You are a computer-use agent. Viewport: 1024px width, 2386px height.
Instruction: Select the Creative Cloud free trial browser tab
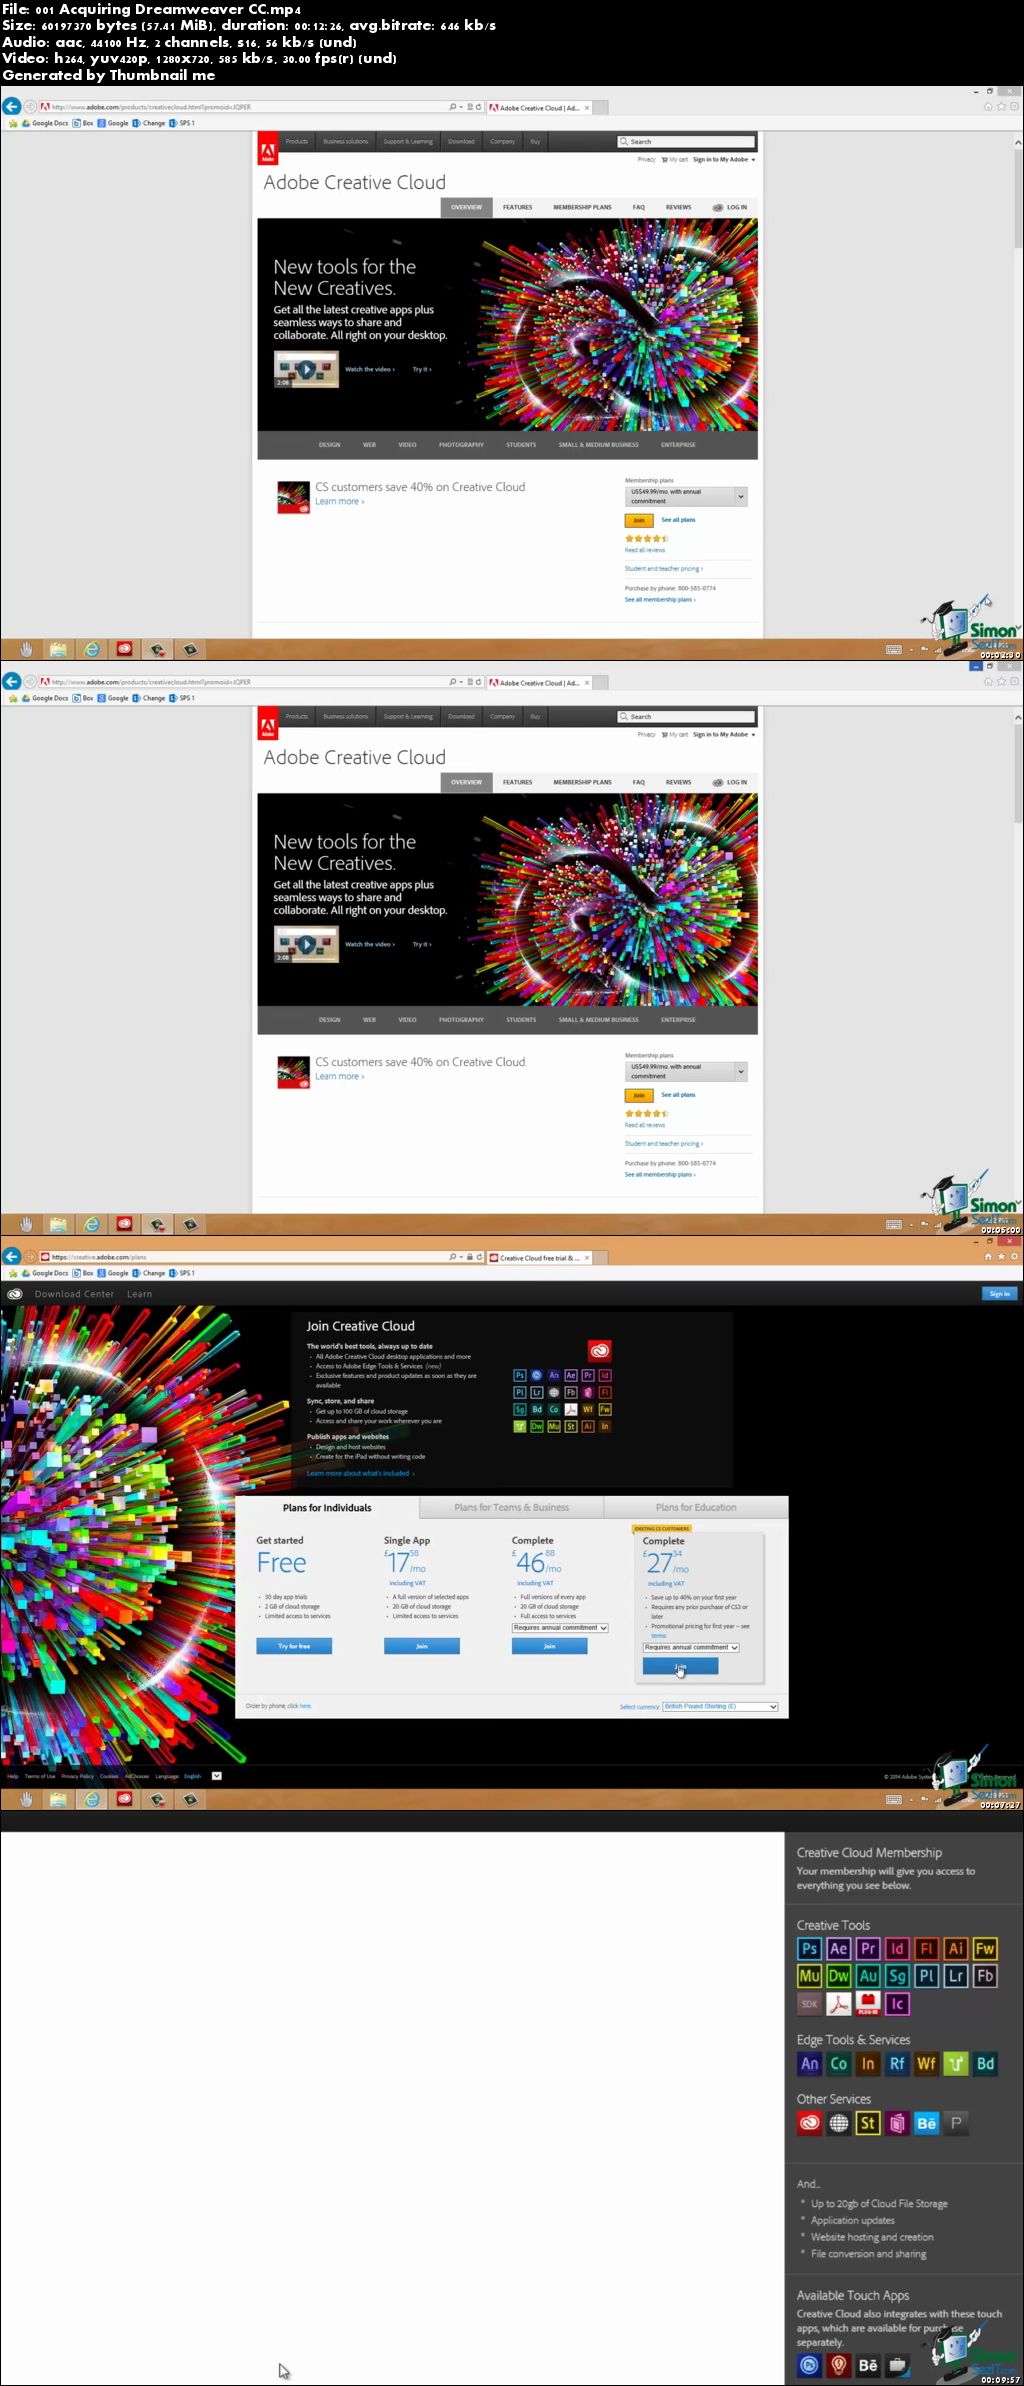(x=538, y=1258)
